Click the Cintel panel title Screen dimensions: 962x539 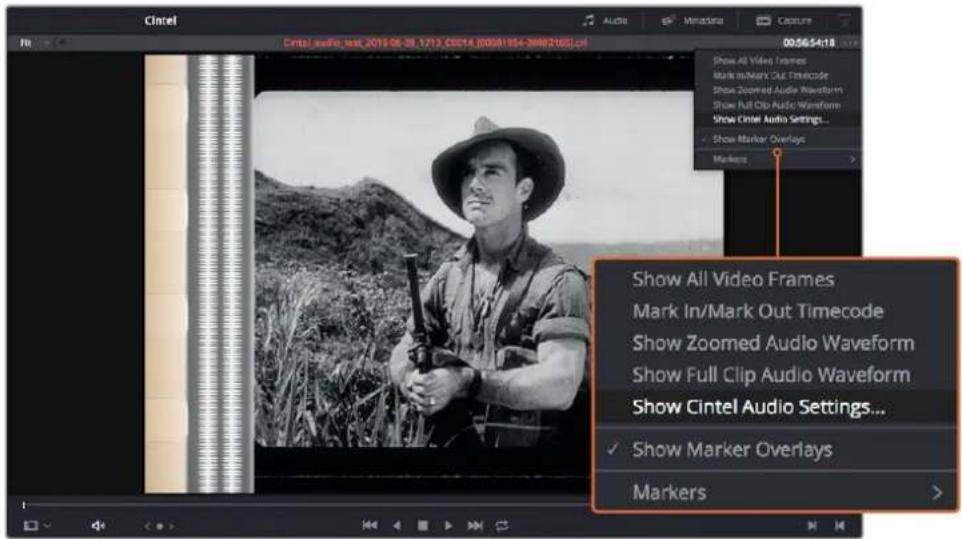(x=161, y=21)
